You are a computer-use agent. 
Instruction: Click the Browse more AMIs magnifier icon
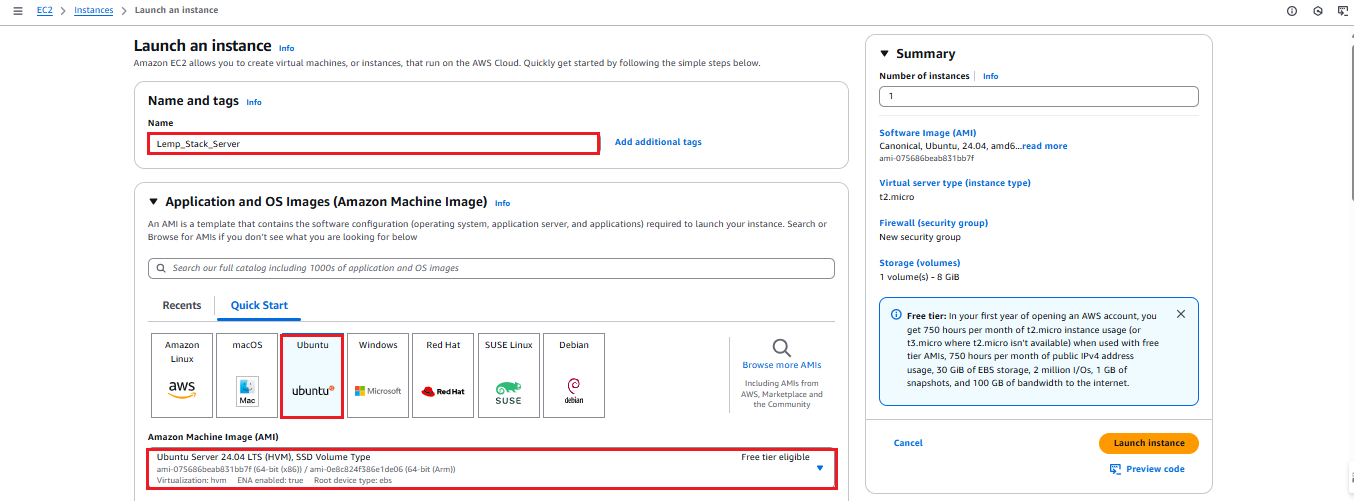(x=782, y=347)
